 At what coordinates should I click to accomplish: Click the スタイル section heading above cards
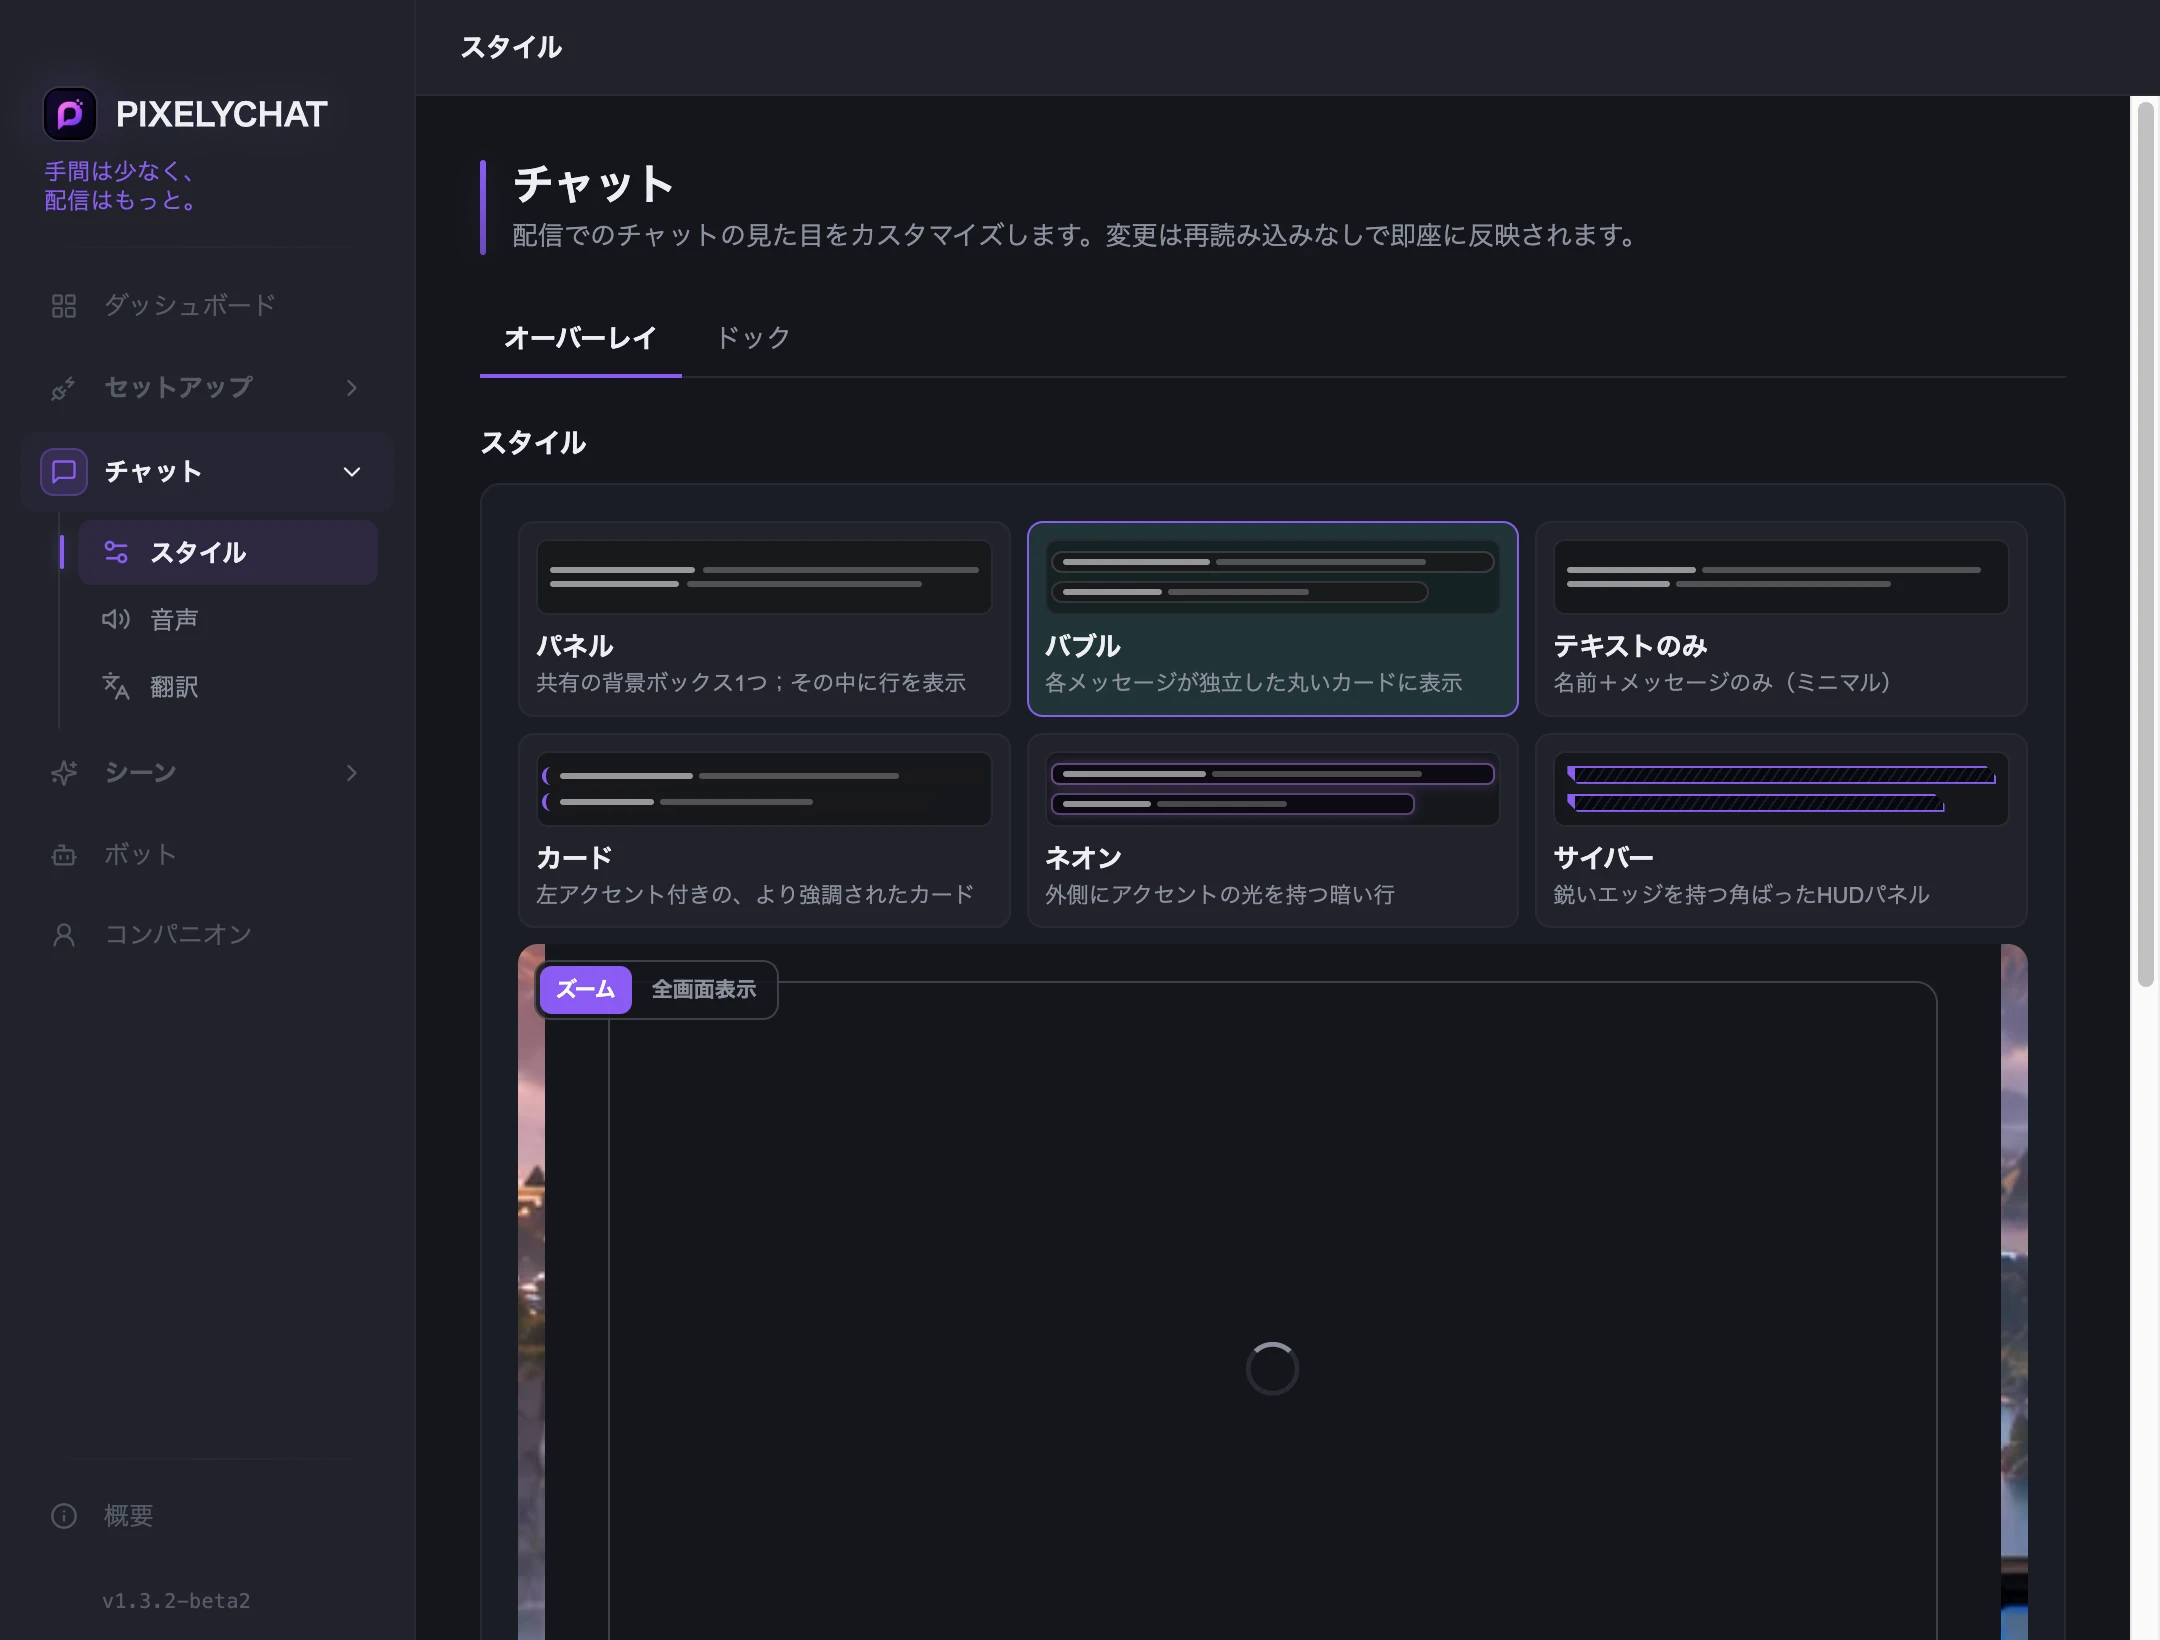click(x=533, y=443)
